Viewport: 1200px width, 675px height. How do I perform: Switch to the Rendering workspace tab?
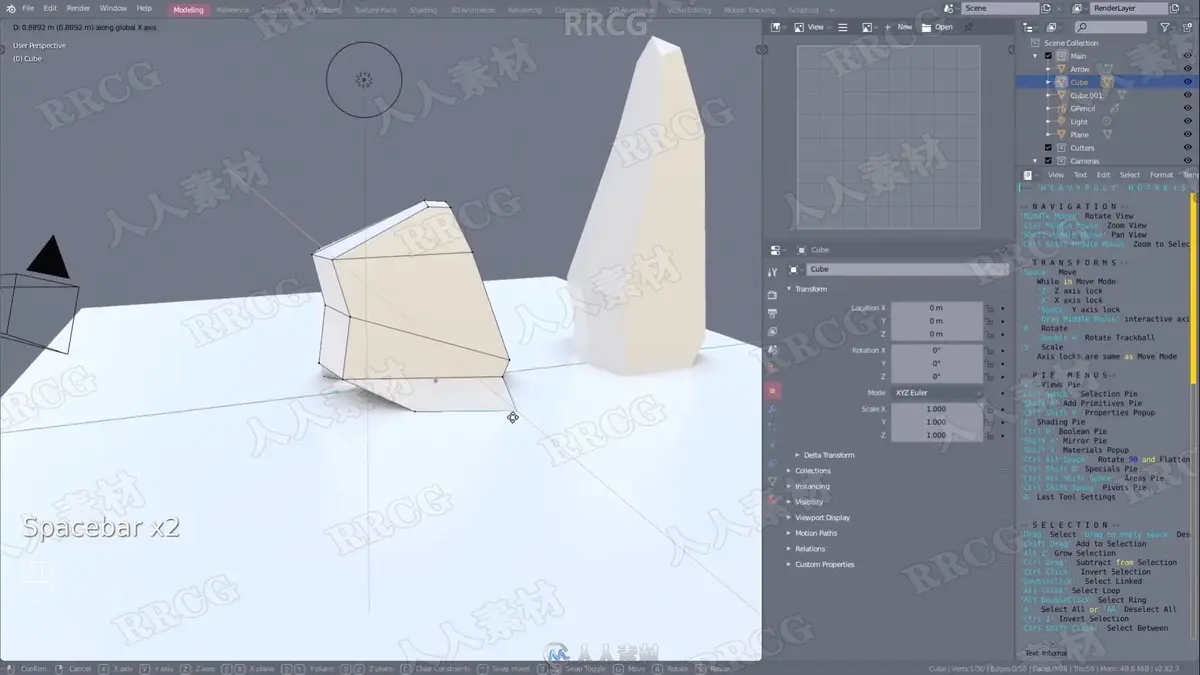point(524,10)
